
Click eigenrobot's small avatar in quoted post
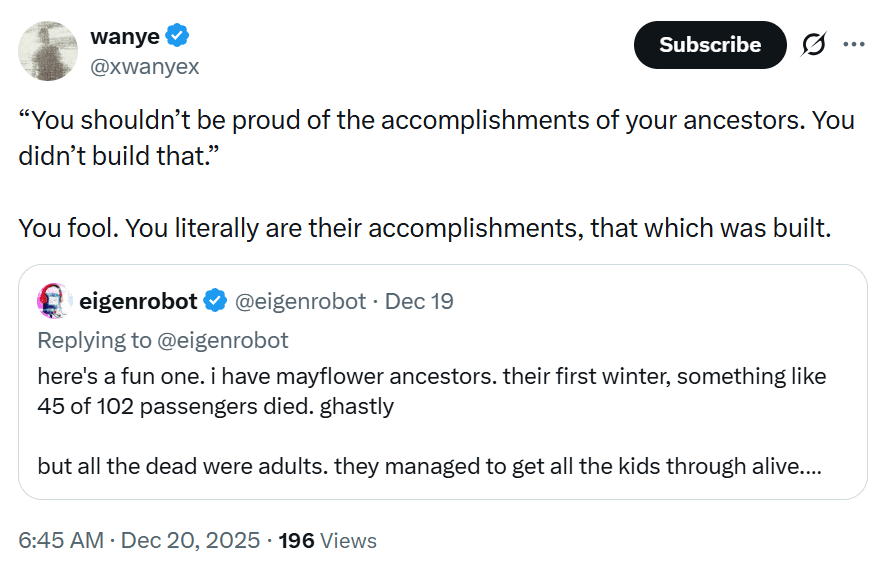coord(52,300)
